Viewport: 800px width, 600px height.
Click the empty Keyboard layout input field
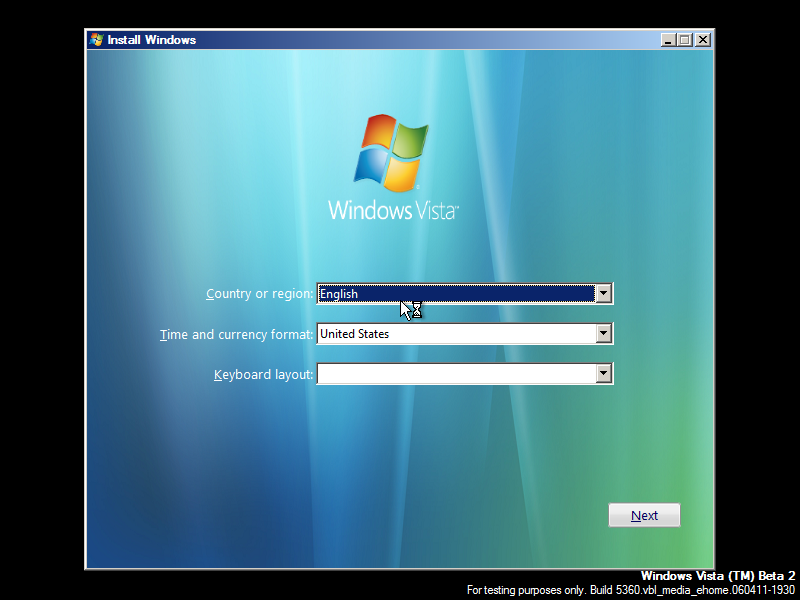pyautogui.click(x=450, y=373)
